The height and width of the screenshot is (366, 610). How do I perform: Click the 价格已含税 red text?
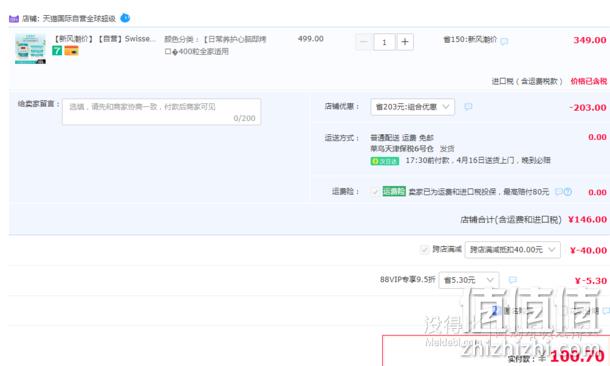pos(589,81)
